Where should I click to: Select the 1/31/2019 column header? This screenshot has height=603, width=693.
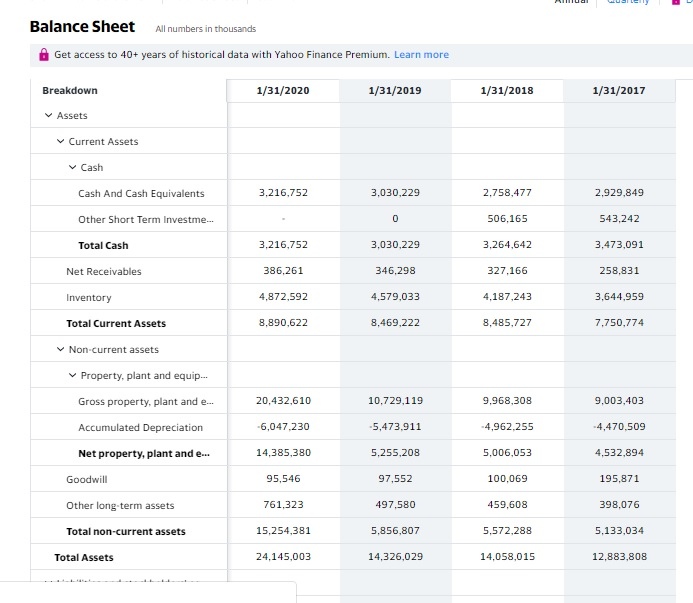[395, 91]
